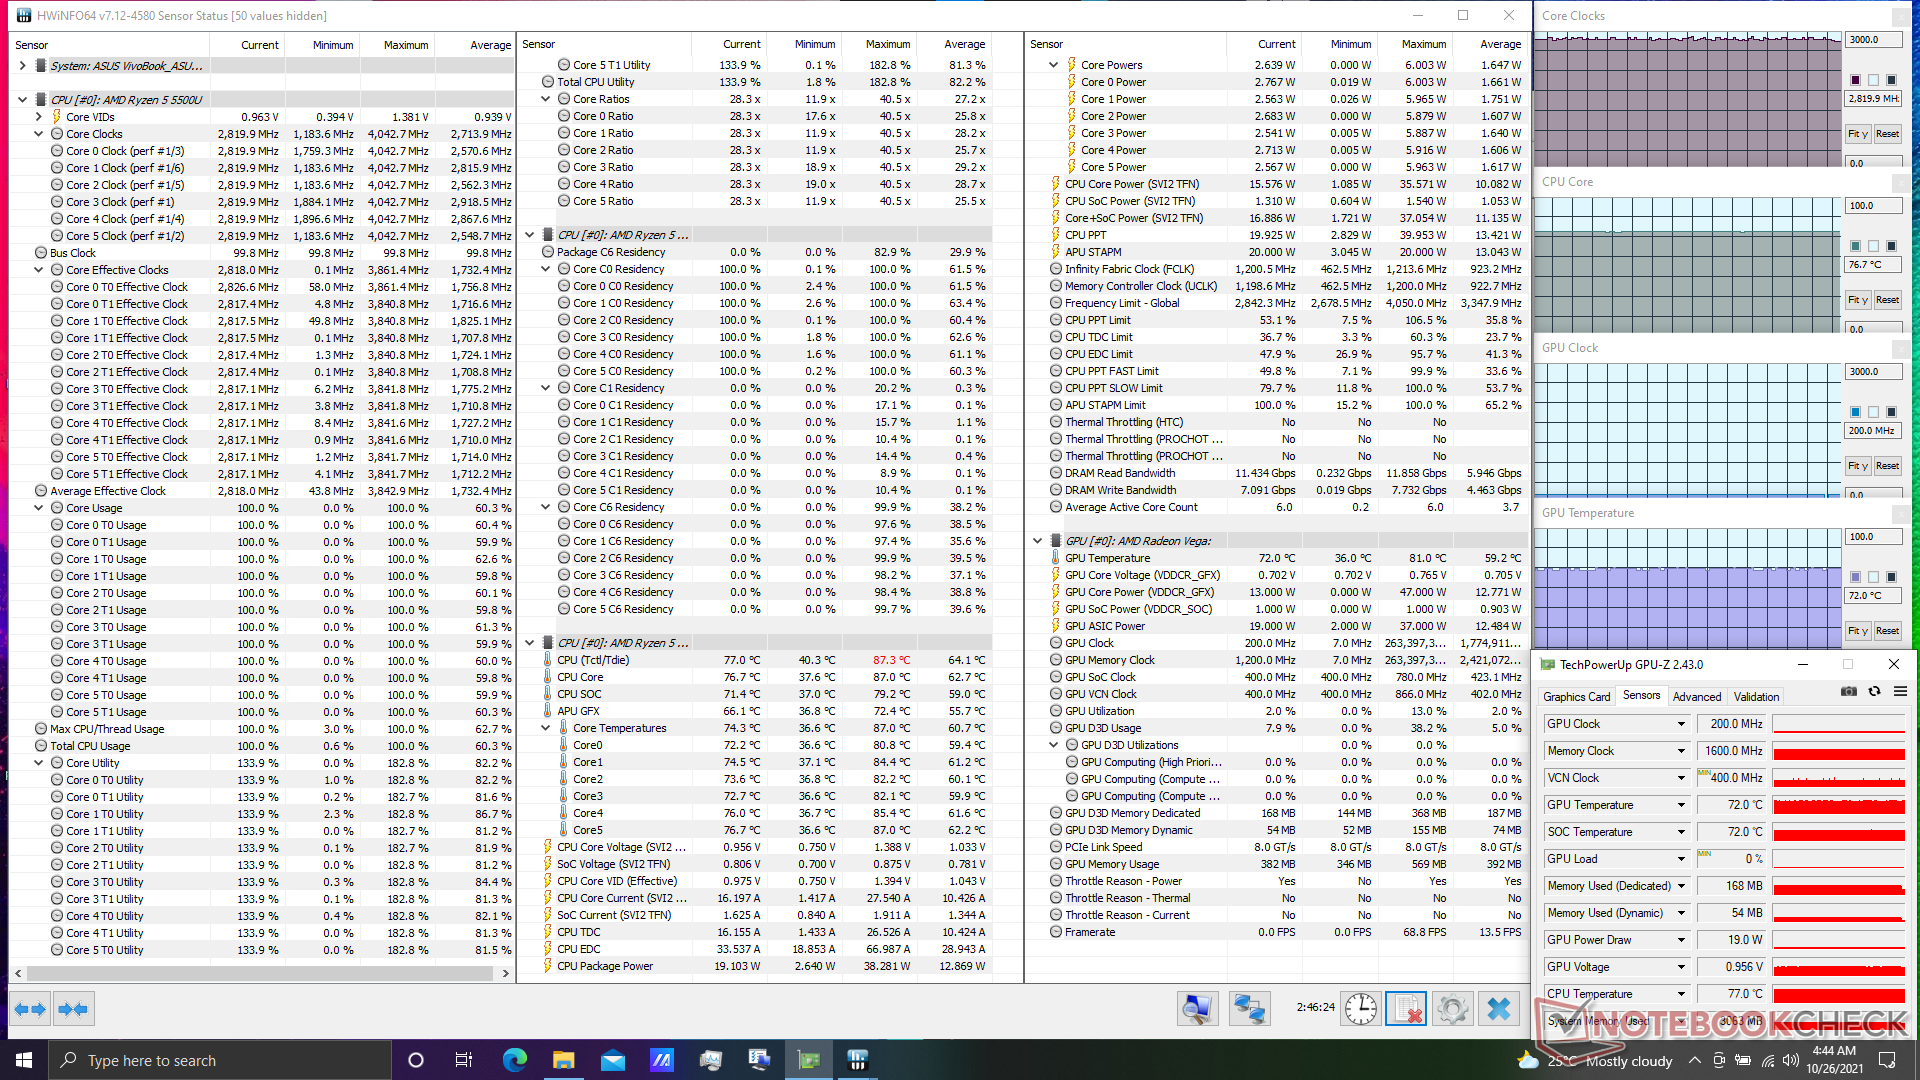Edit the 3000.0 max value in Core Clocks graph
This screenshot has height=1080, width=1920.
coord(1872,40)
